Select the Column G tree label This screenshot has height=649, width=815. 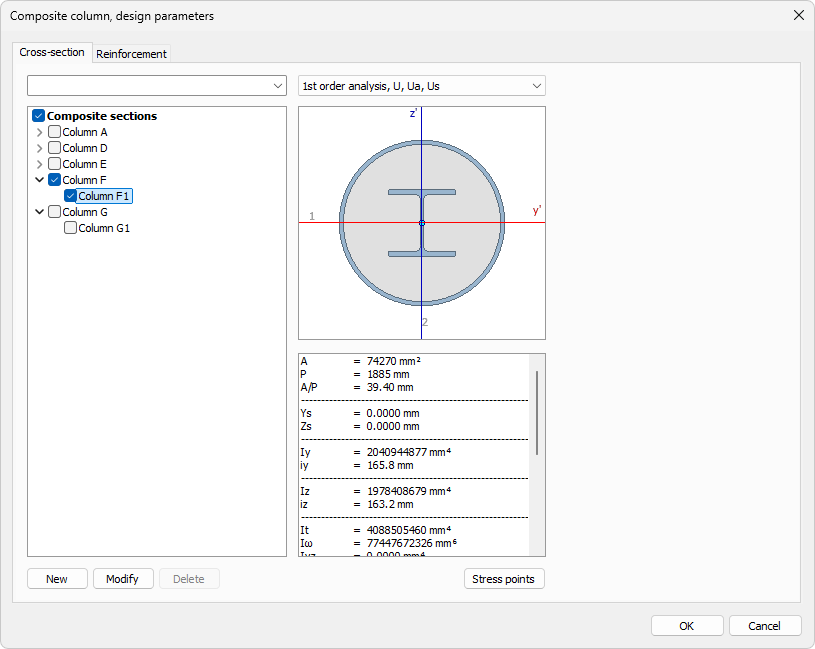point(85,212)
